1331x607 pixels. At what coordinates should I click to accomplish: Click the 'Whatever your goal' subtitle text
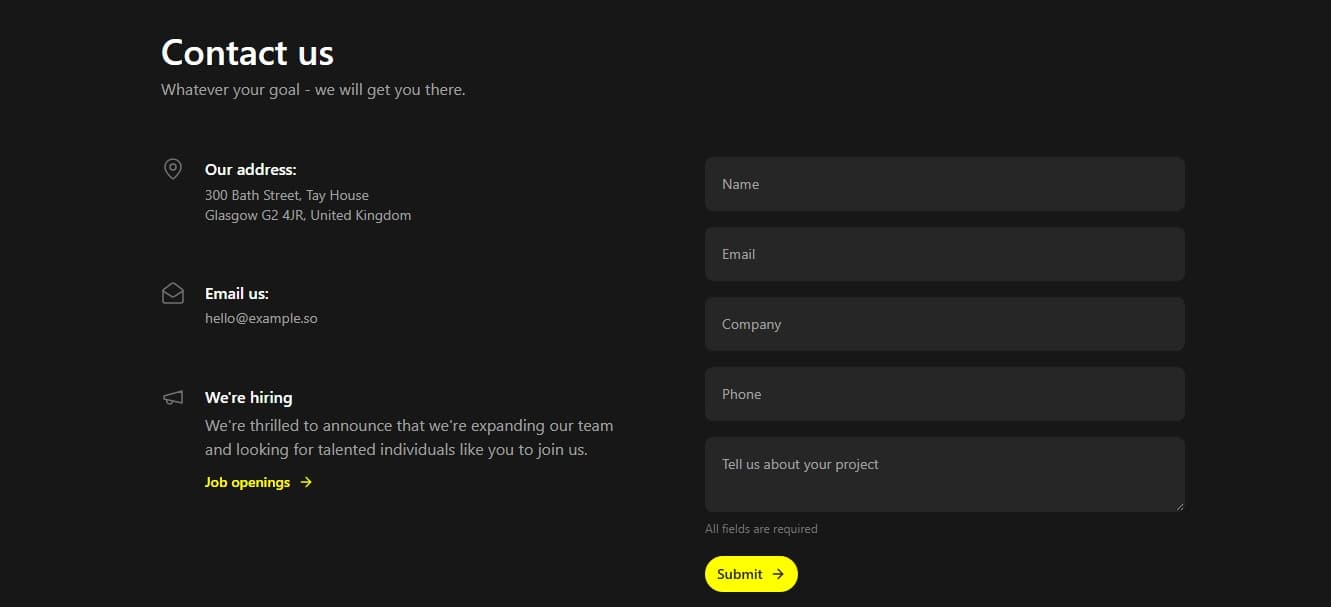(313, 90)
